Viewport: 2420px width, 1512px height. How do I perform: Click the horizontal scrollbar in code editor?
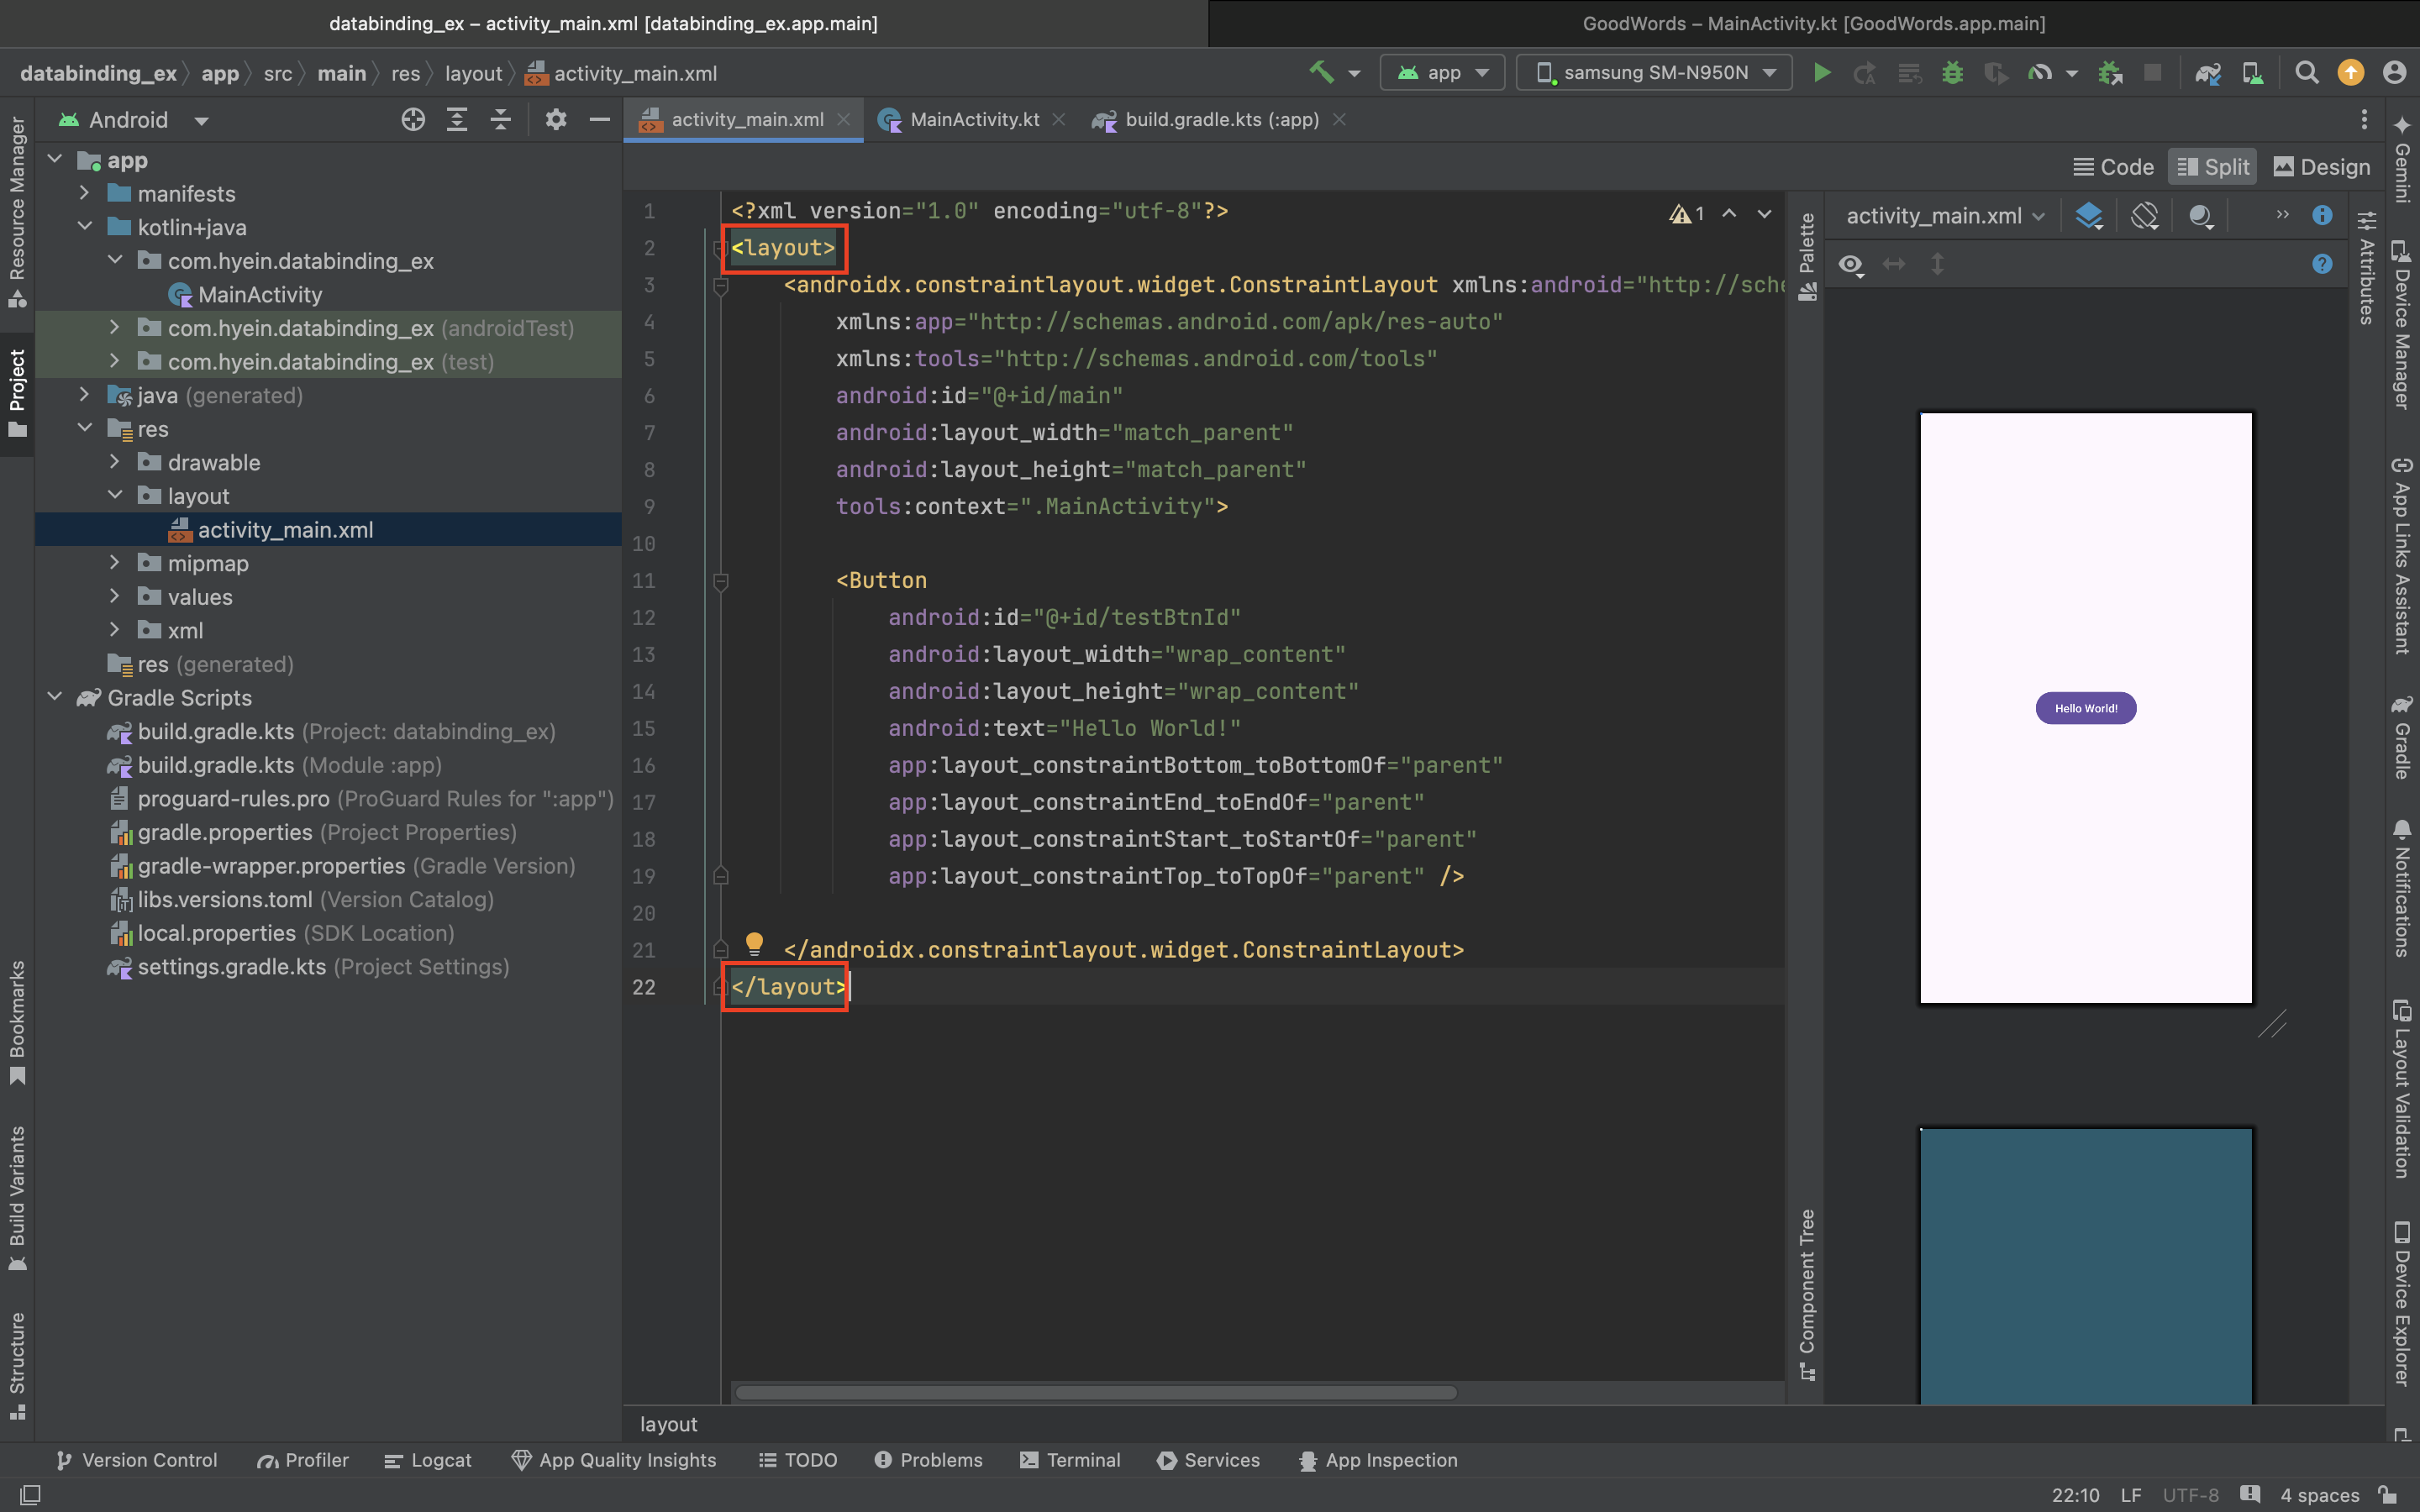click(x=1095, y=1392)
